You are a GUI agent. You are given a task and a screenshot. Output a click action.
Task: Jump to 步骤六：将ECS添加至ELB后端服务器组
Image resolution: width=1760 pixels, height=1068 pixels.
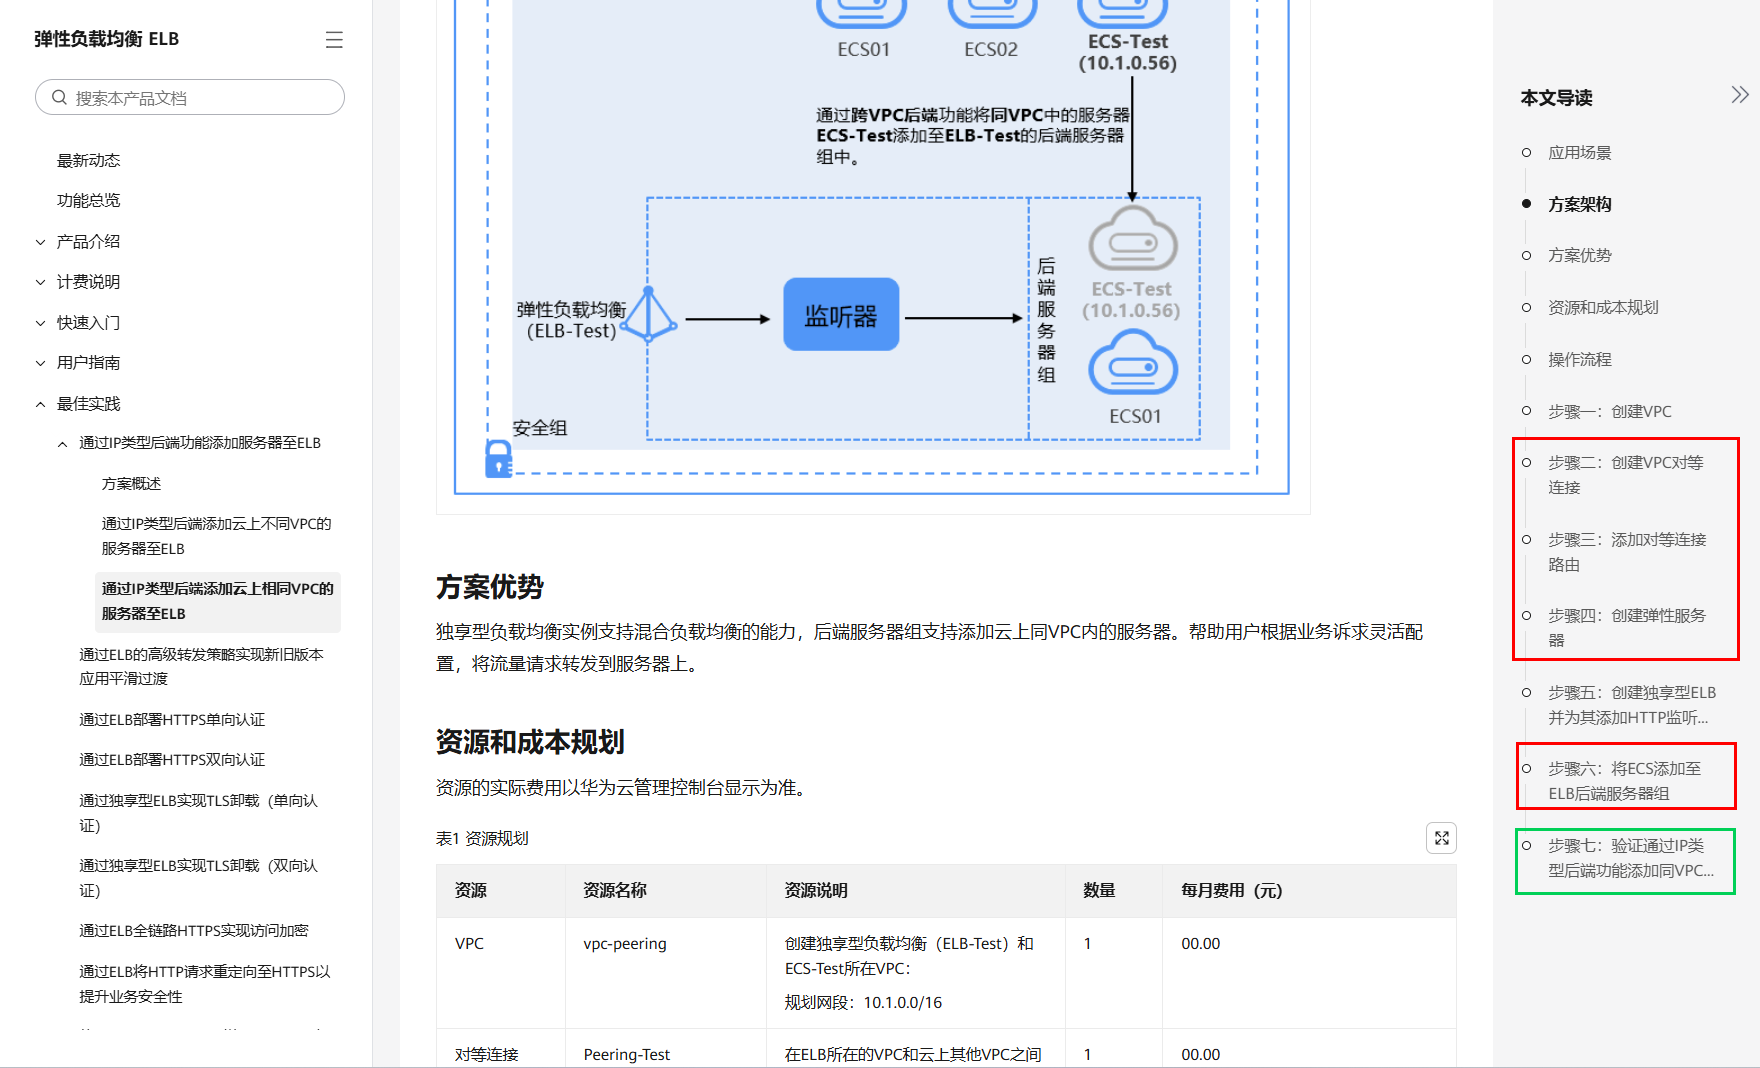pos(1624,781)
